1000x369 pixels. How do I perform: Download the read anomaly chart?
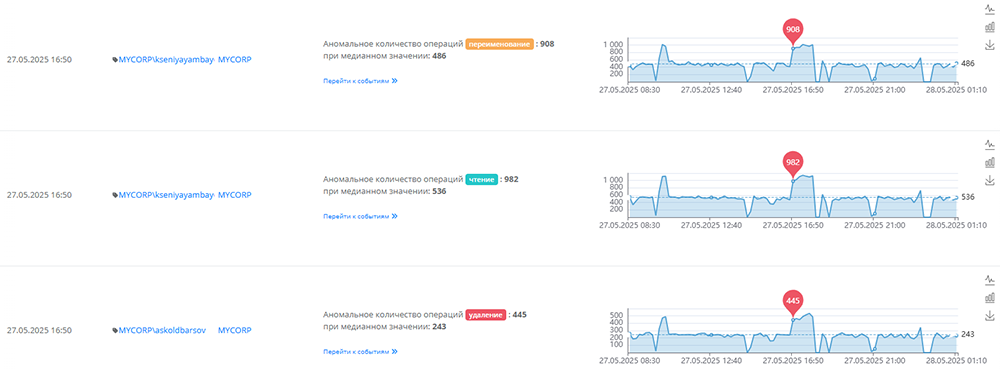(x=990, y=180)
